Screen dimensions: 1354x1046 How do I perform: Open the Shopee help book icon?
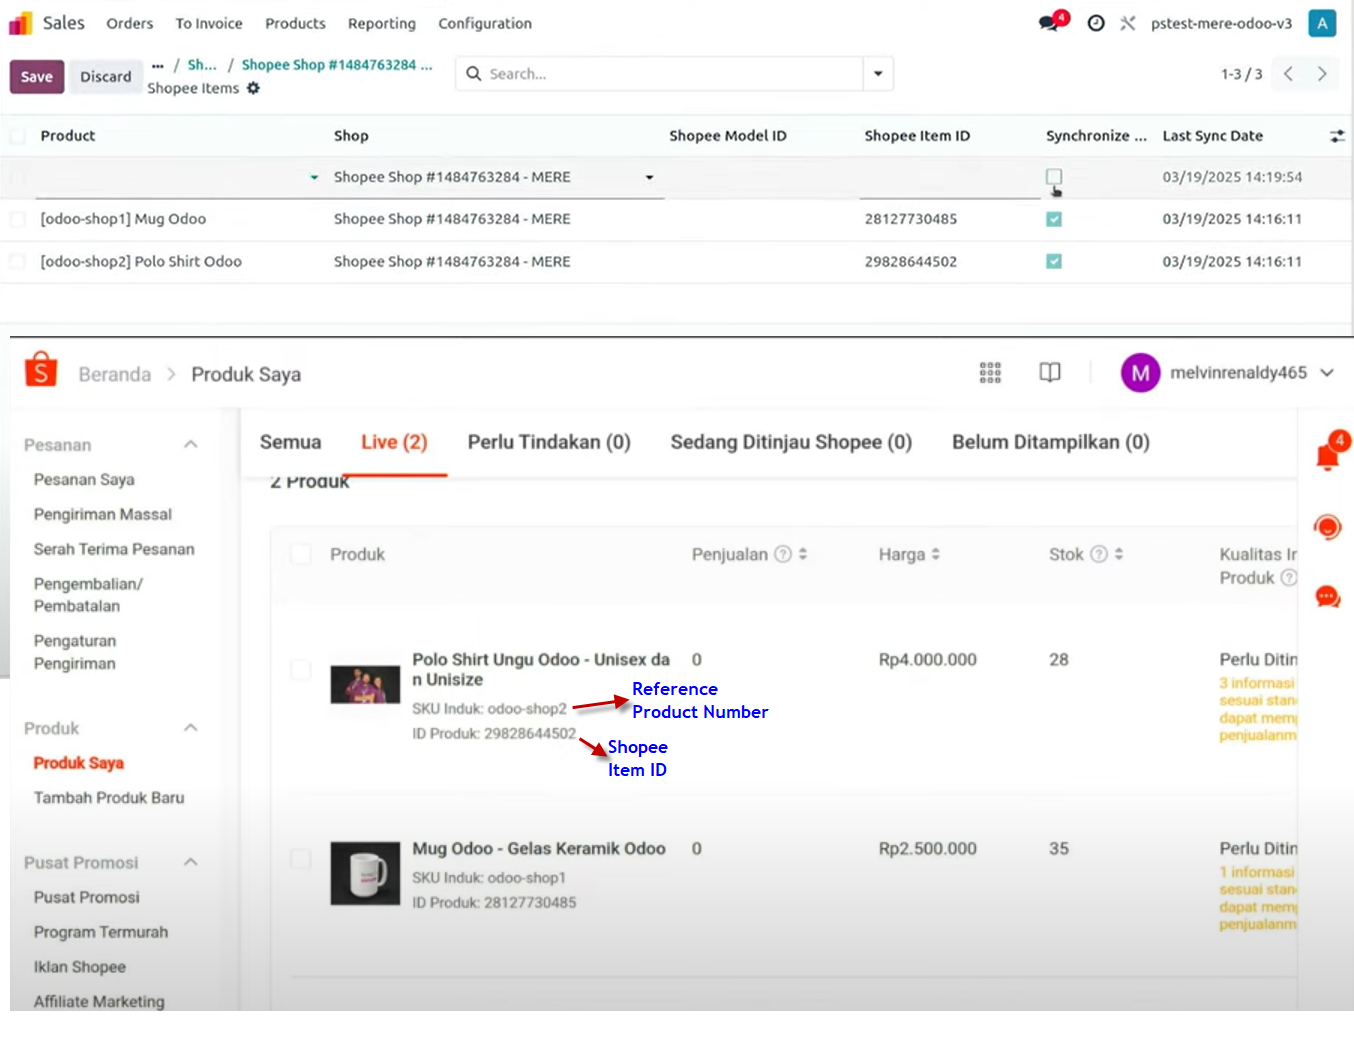tap(1050, 373)
